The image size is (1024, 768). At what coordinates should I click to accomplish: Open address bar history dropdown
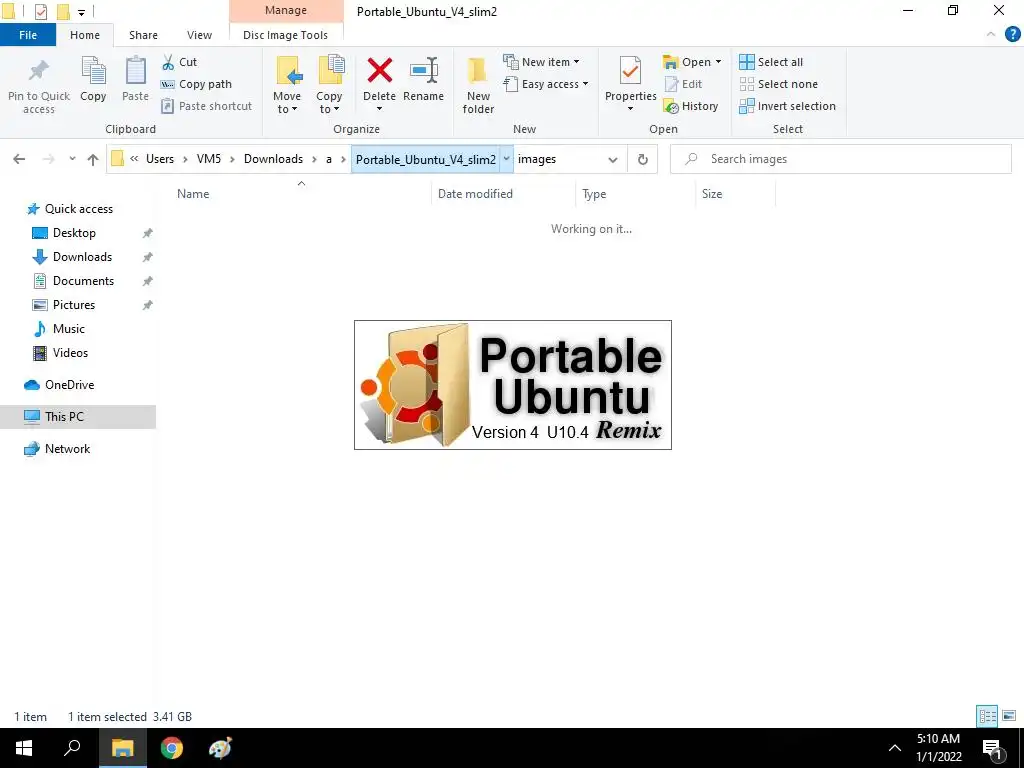pyautogui.click(x=613, y=159)
